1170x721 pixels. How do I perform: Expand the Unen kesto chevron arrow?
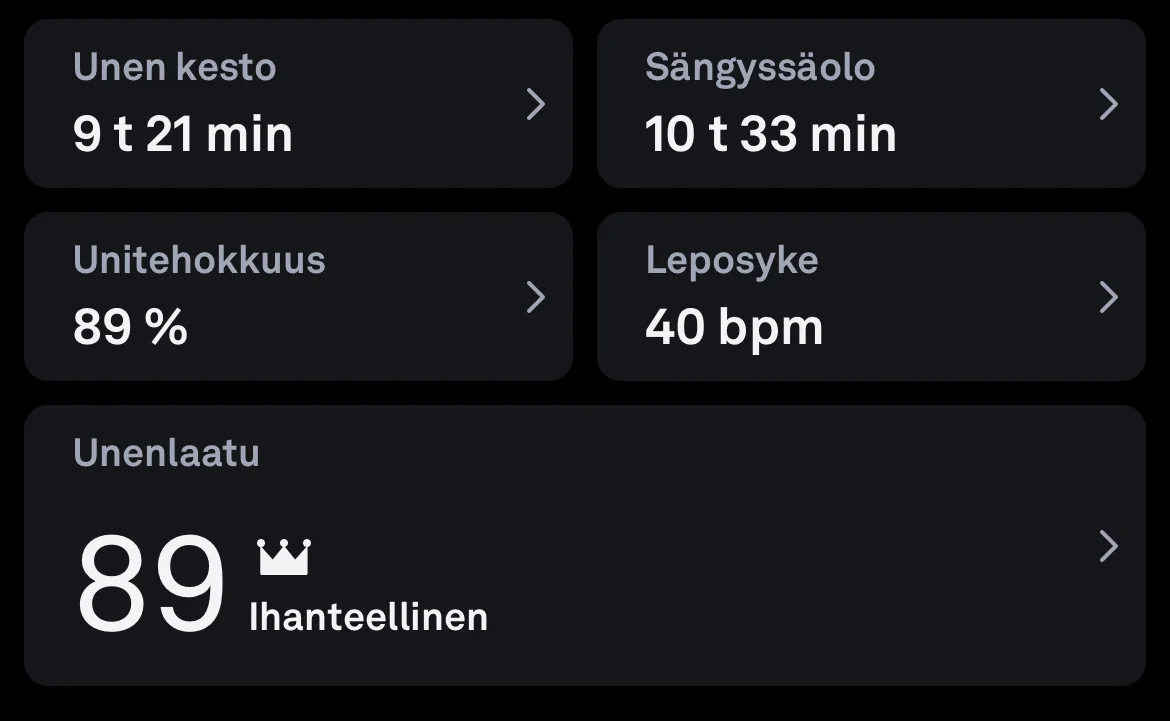coord(536,104)
